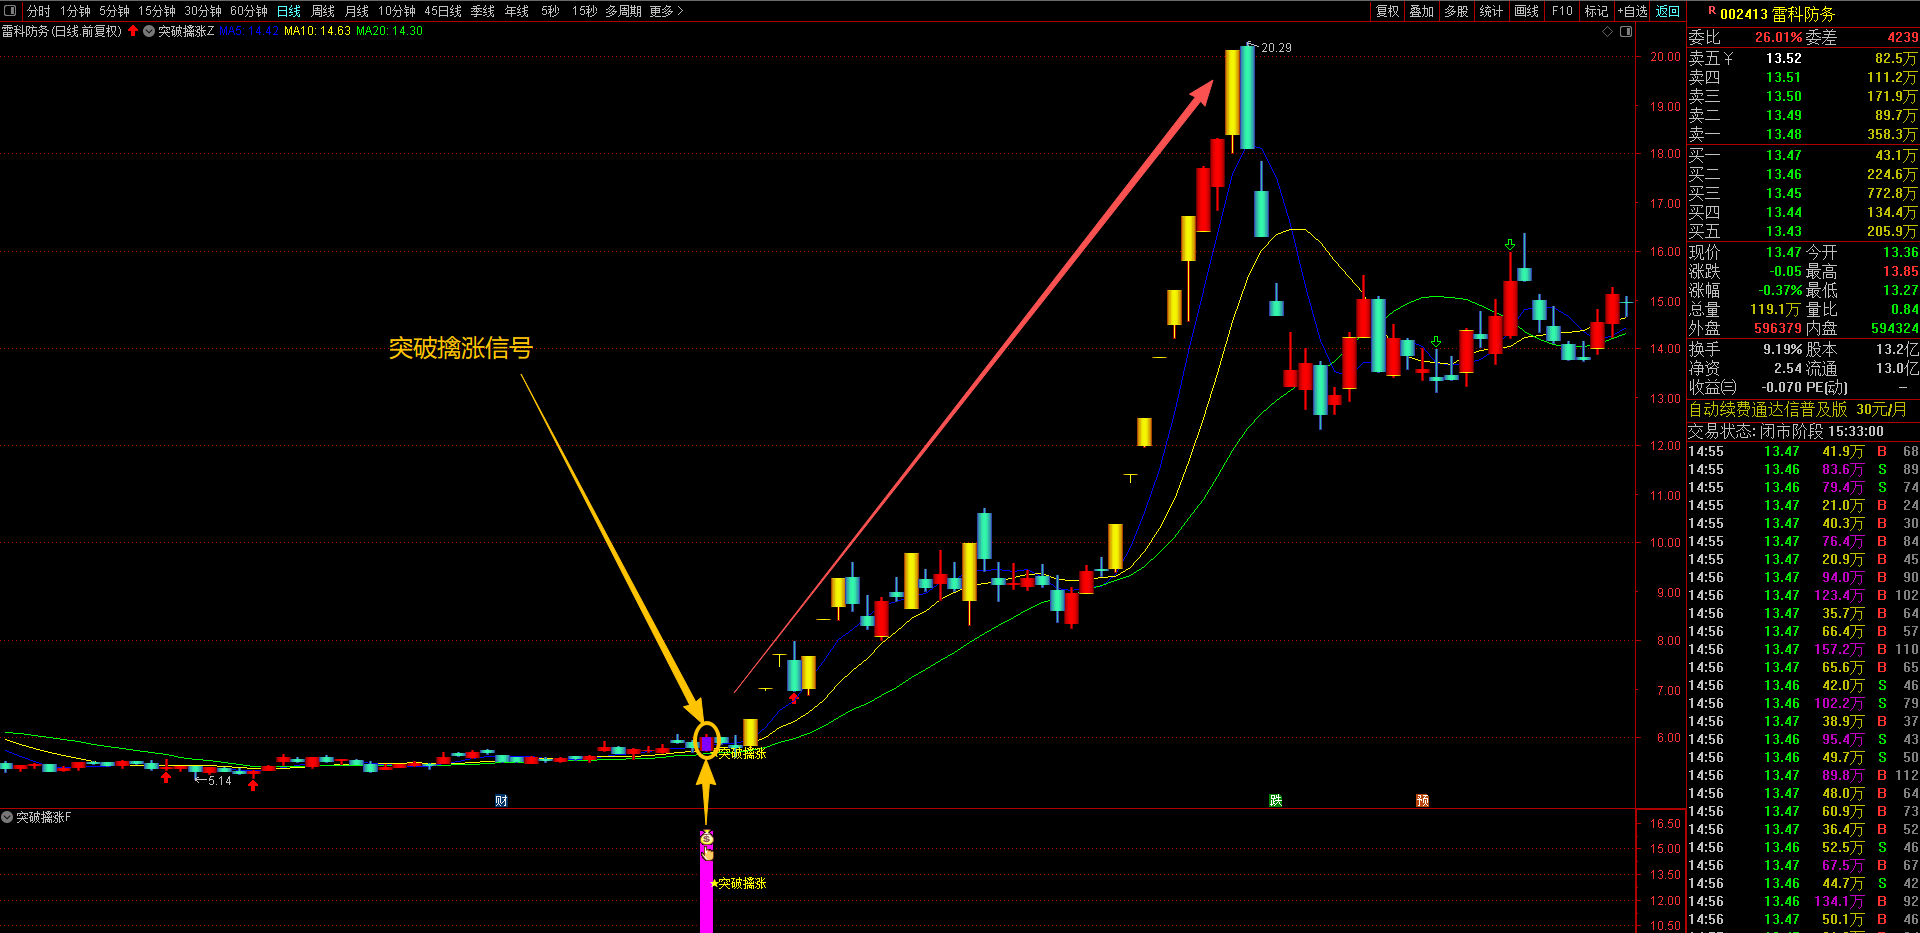This screenshot has height=933, width=1920.
Task: Click the 复权 adjustment button
Action: 1388,11
